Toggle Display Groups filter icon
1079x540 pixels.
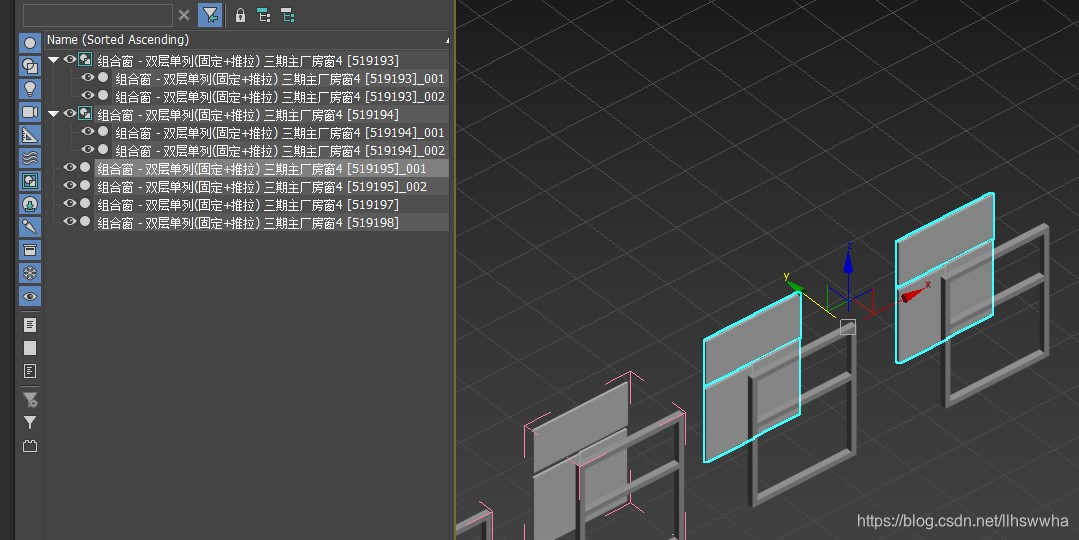(30, 181)
